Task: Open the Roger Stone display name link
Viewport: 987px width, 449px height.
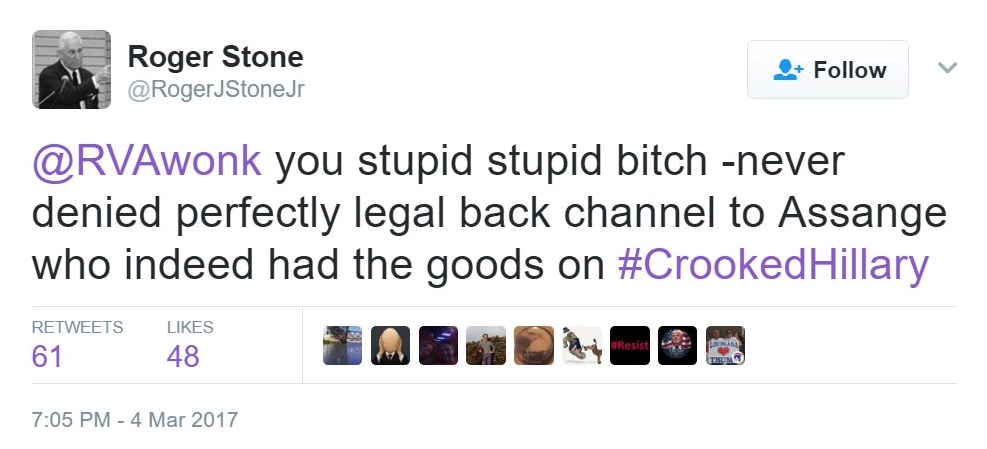Action: click(x=215, y=57)
